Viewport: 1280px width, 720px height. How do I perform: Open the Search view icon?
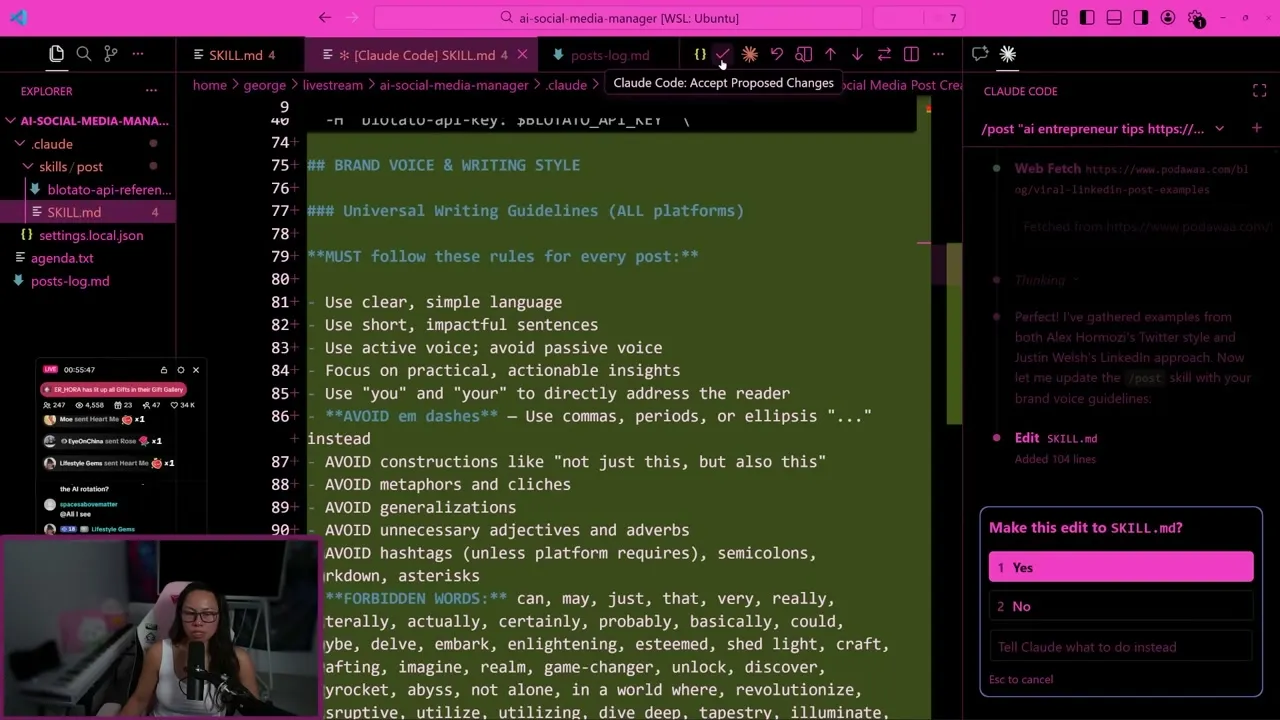click(x=84, y=54)
